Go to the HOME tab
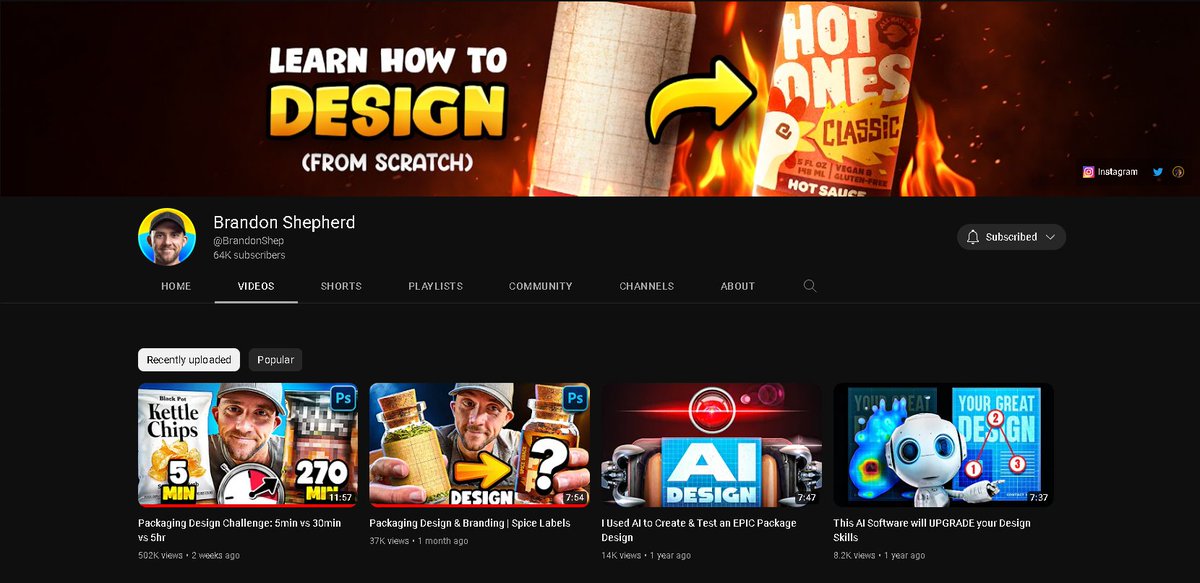 pos(176,286)
